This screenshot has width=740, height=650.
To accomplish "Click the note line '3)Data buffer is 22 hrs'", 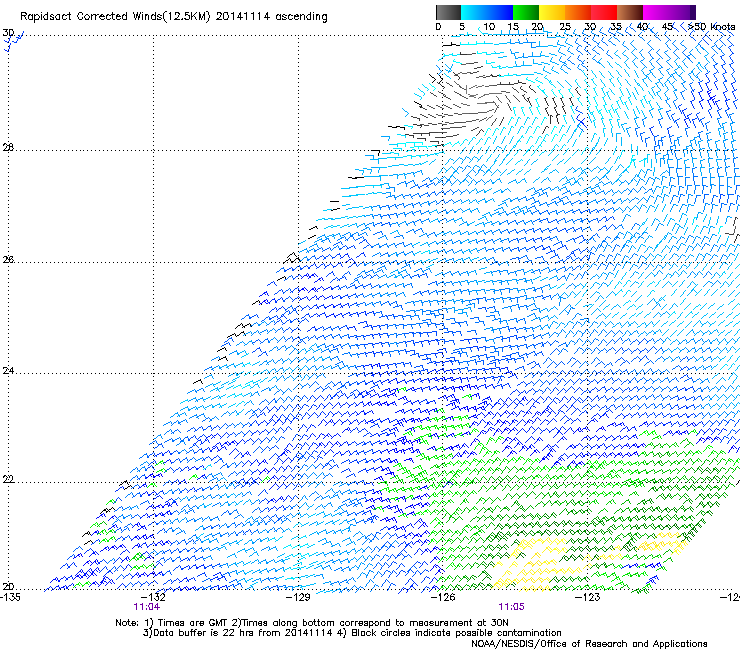I will pos(352,633).
